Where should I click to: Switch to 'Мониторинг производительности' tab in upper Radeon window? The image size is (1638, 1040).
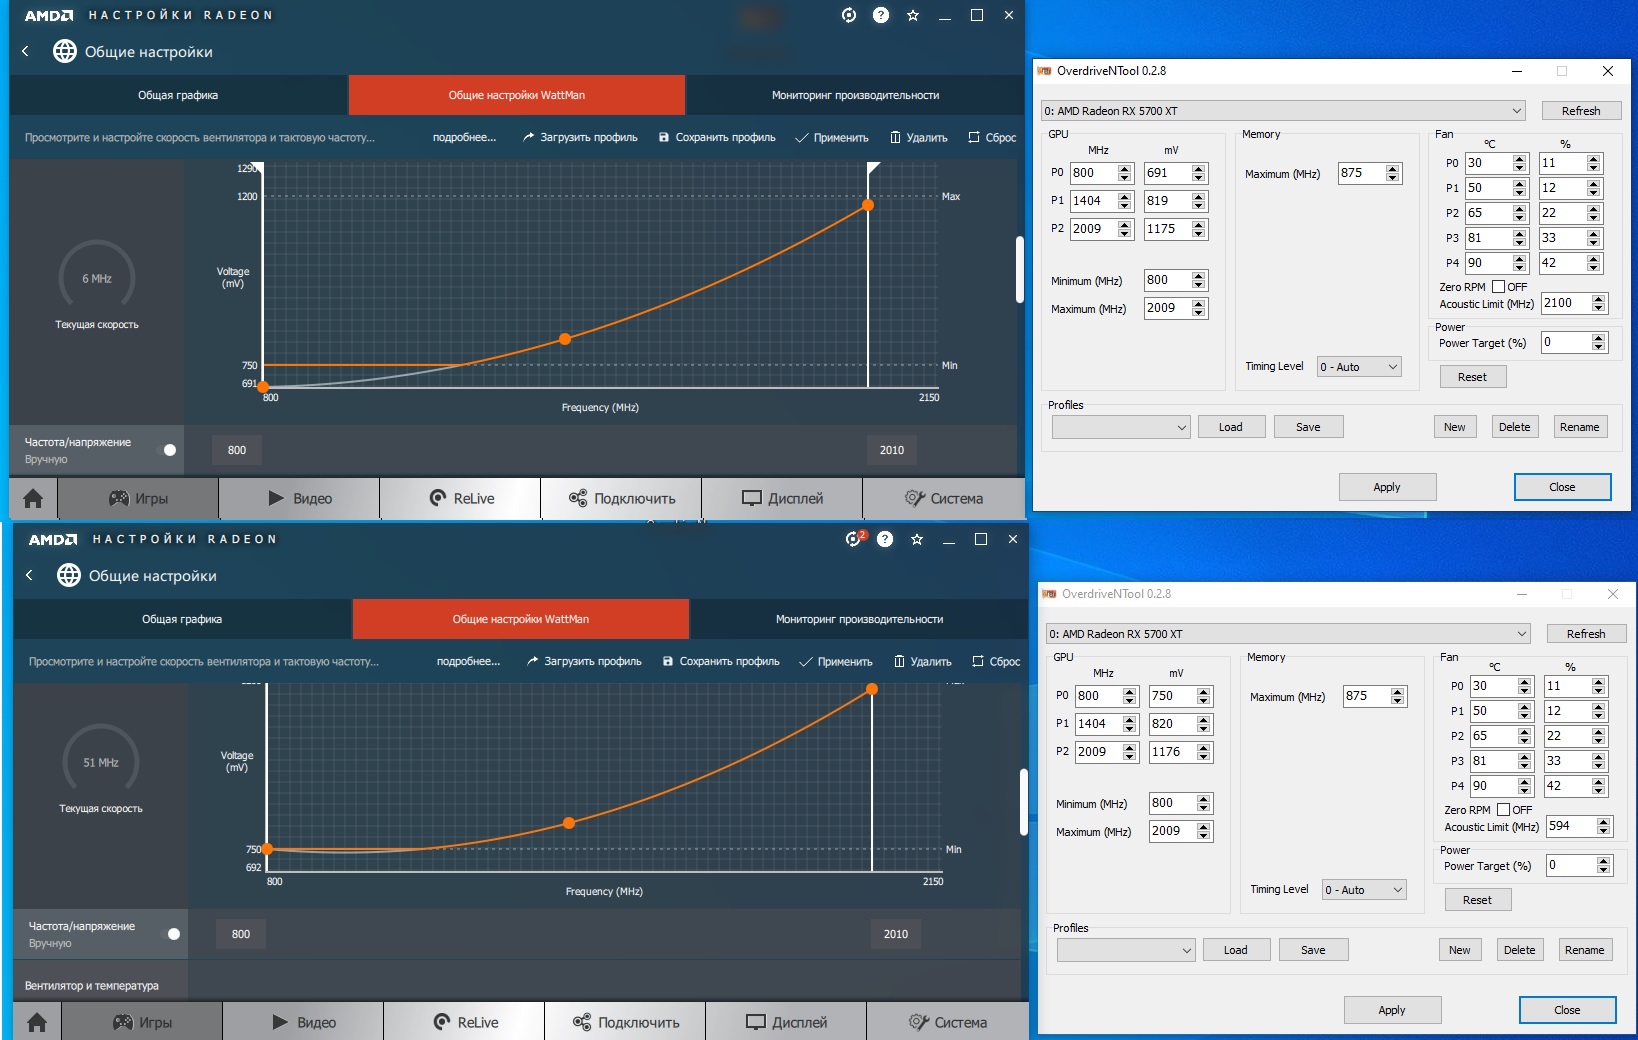(x=855, y=95)
